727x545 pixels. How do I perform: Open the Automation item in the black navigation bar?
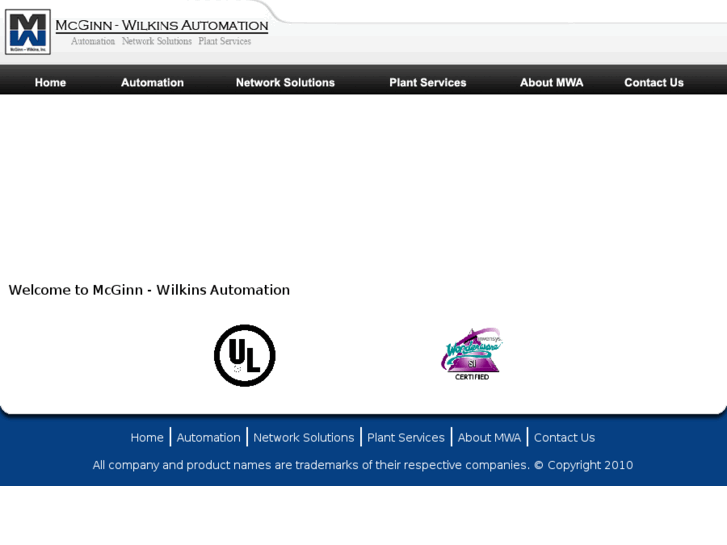tap(153, 83)
